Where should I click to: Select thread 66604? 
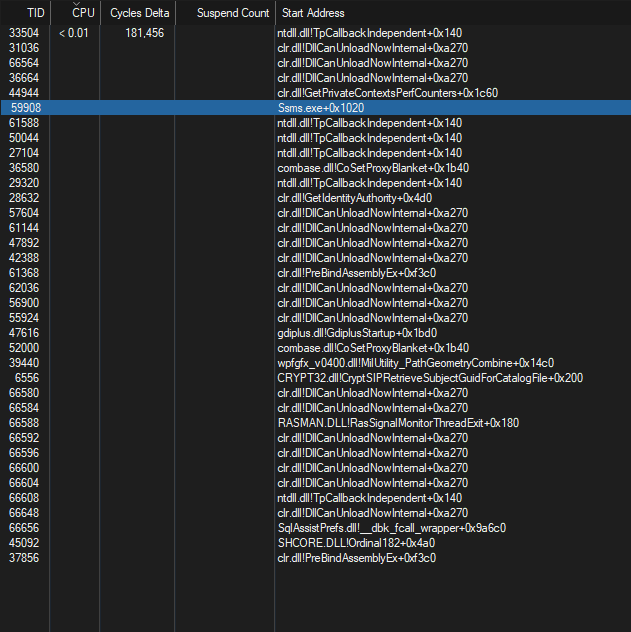(316, 482)
